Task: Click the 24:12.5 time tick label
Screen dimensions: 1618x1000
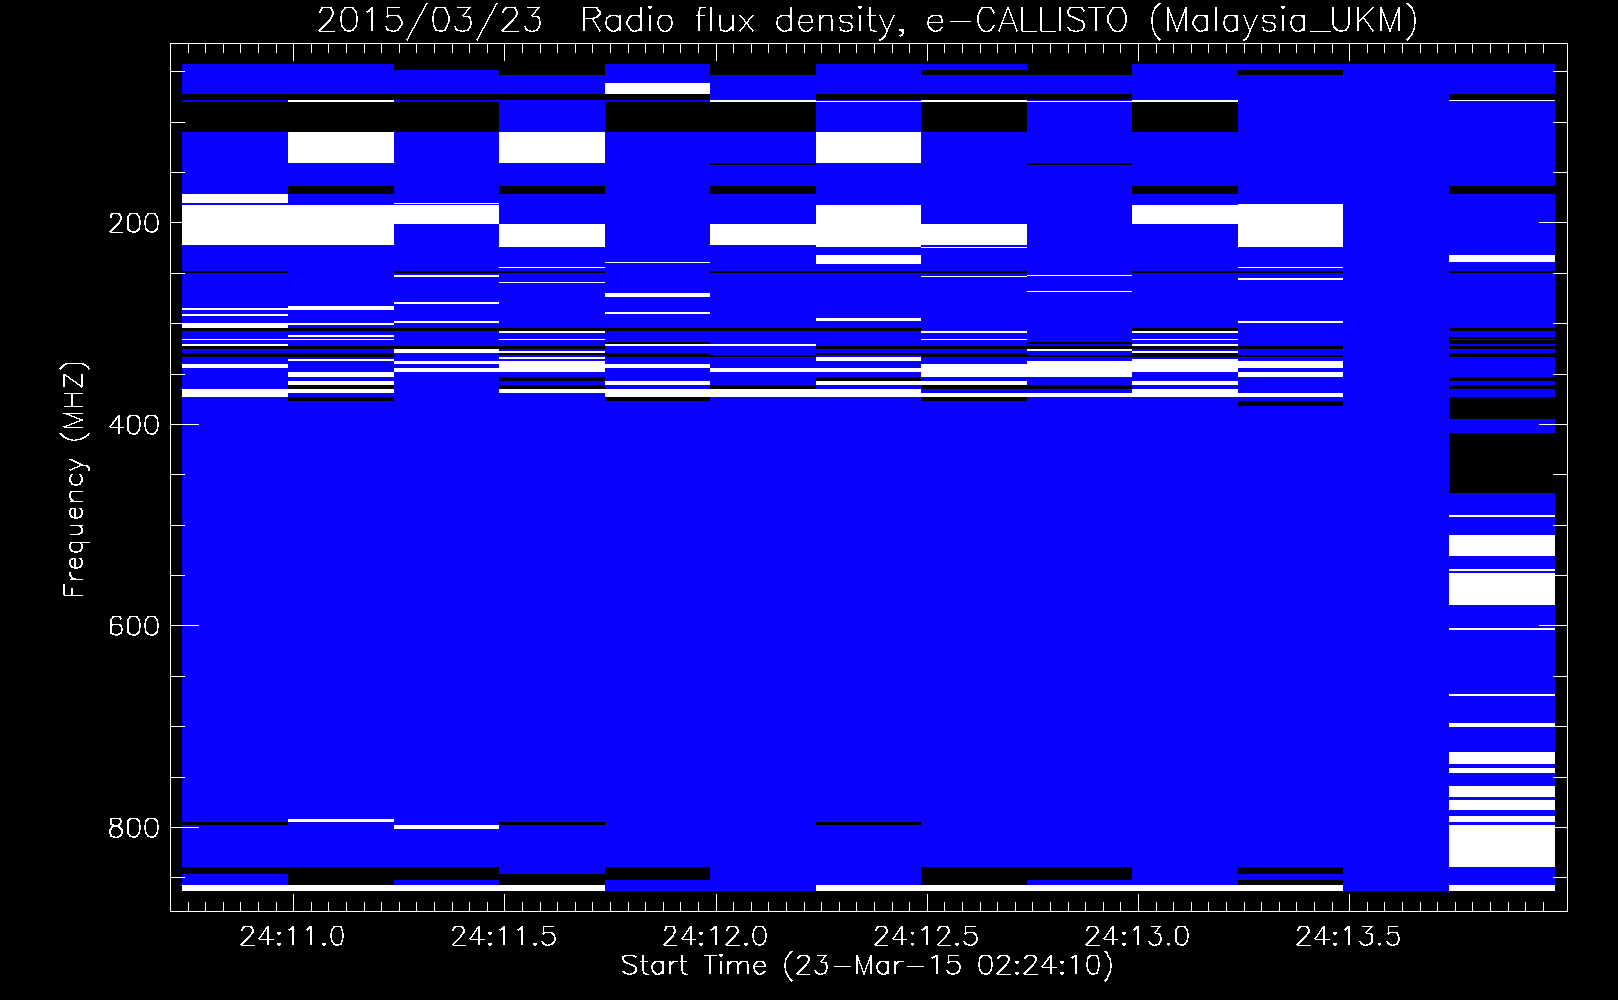Action: 926,937
